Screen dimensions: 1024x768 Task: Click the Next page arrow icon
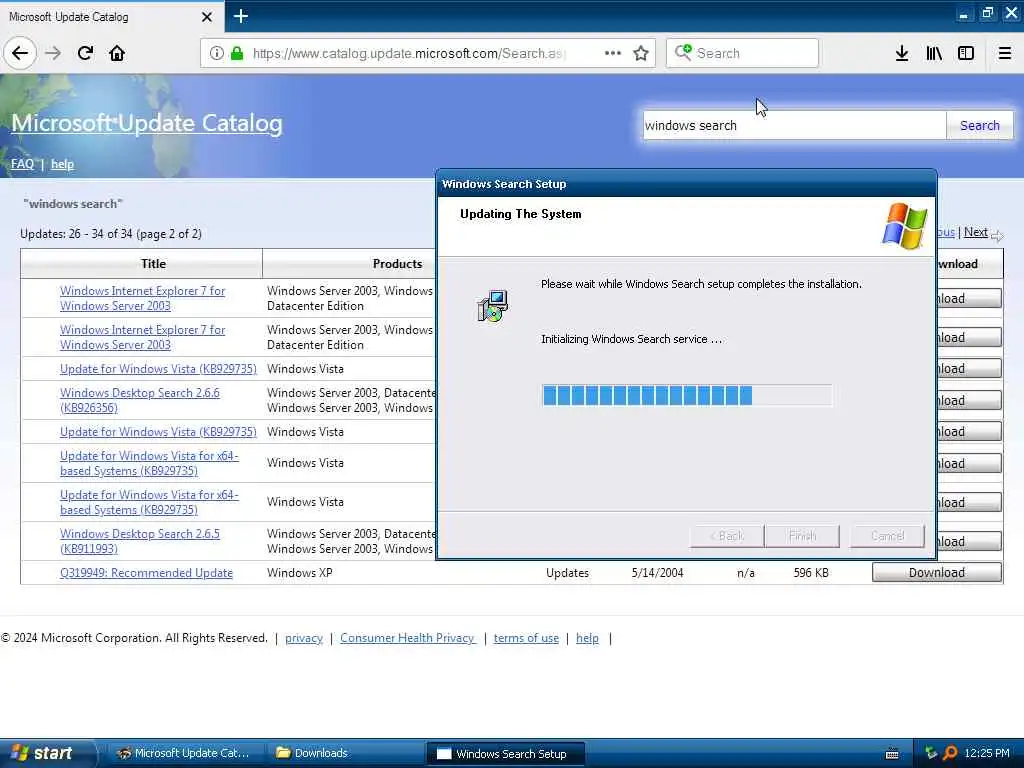pyautogui.click(x=997, y=235)
